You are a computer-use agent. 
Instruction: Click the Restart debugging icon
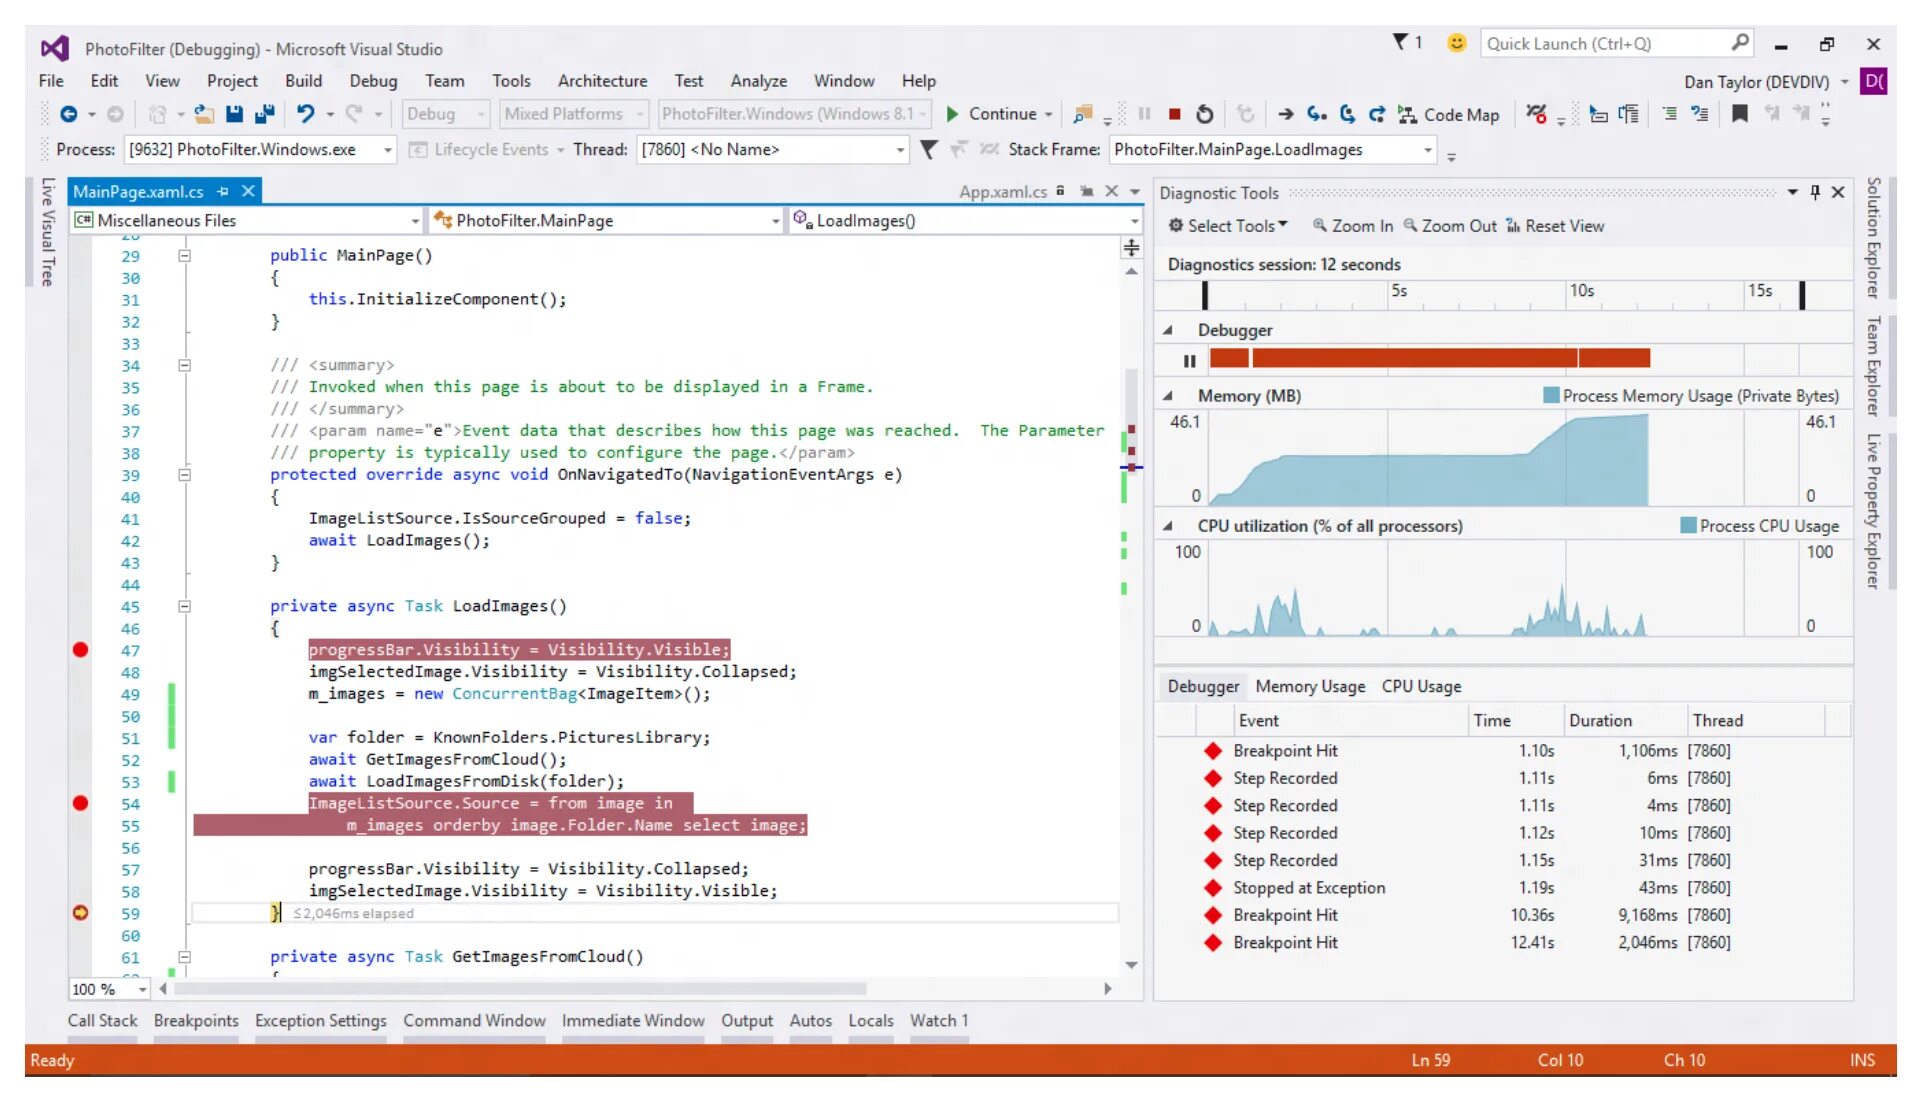(1205, 114)
